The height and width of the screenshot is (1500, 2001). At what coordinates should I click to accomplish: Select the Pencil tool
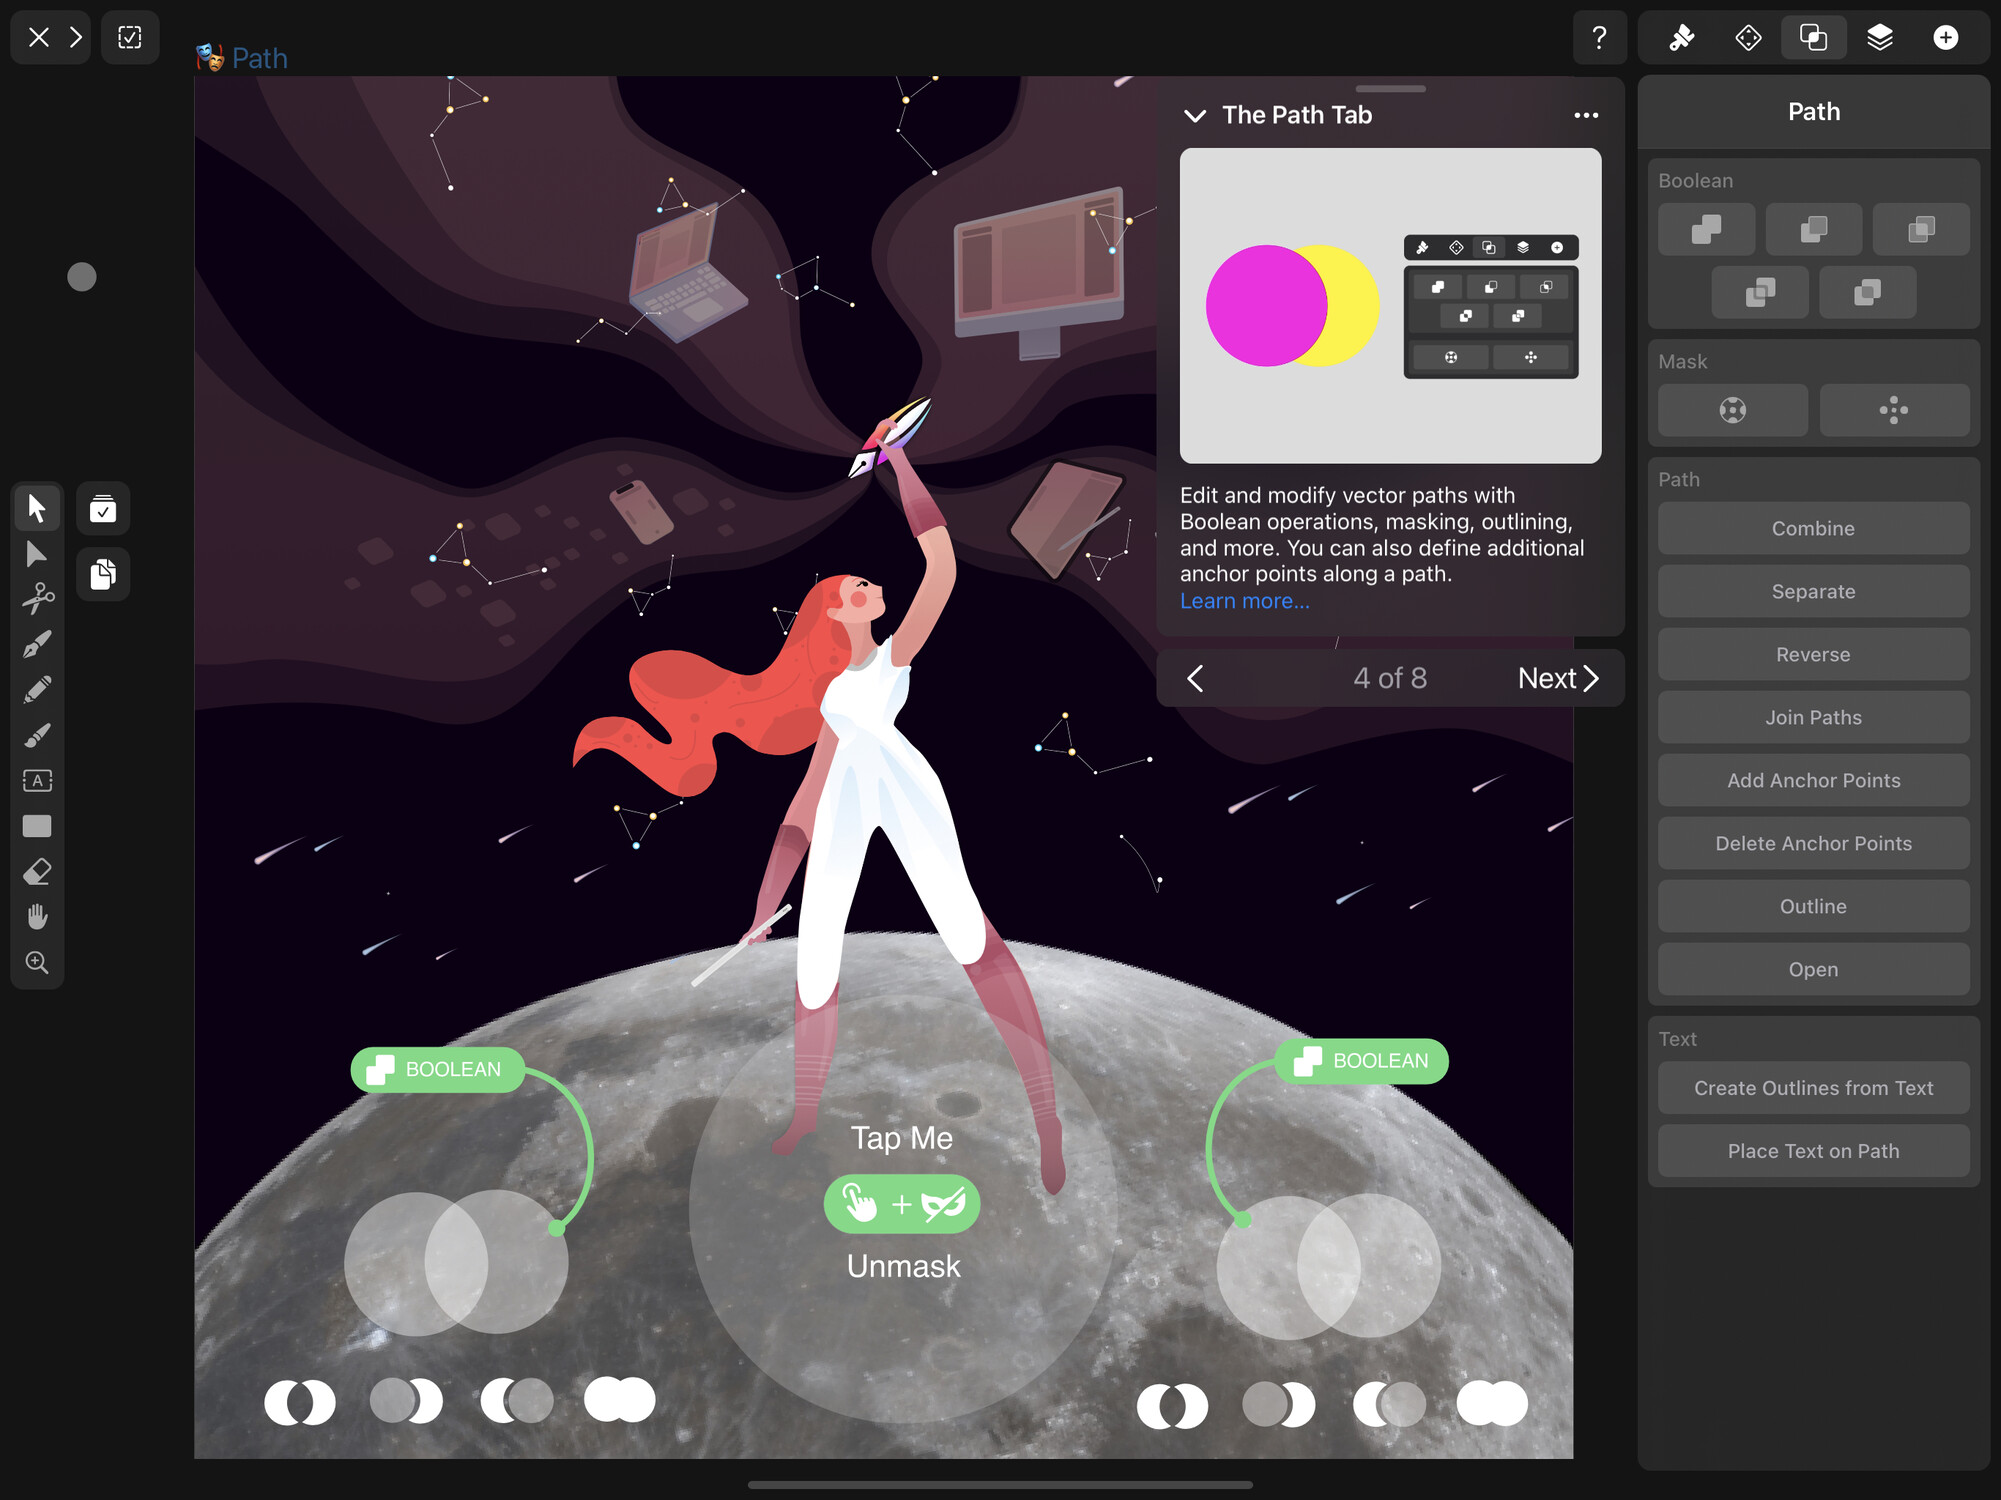pos(39,690)
